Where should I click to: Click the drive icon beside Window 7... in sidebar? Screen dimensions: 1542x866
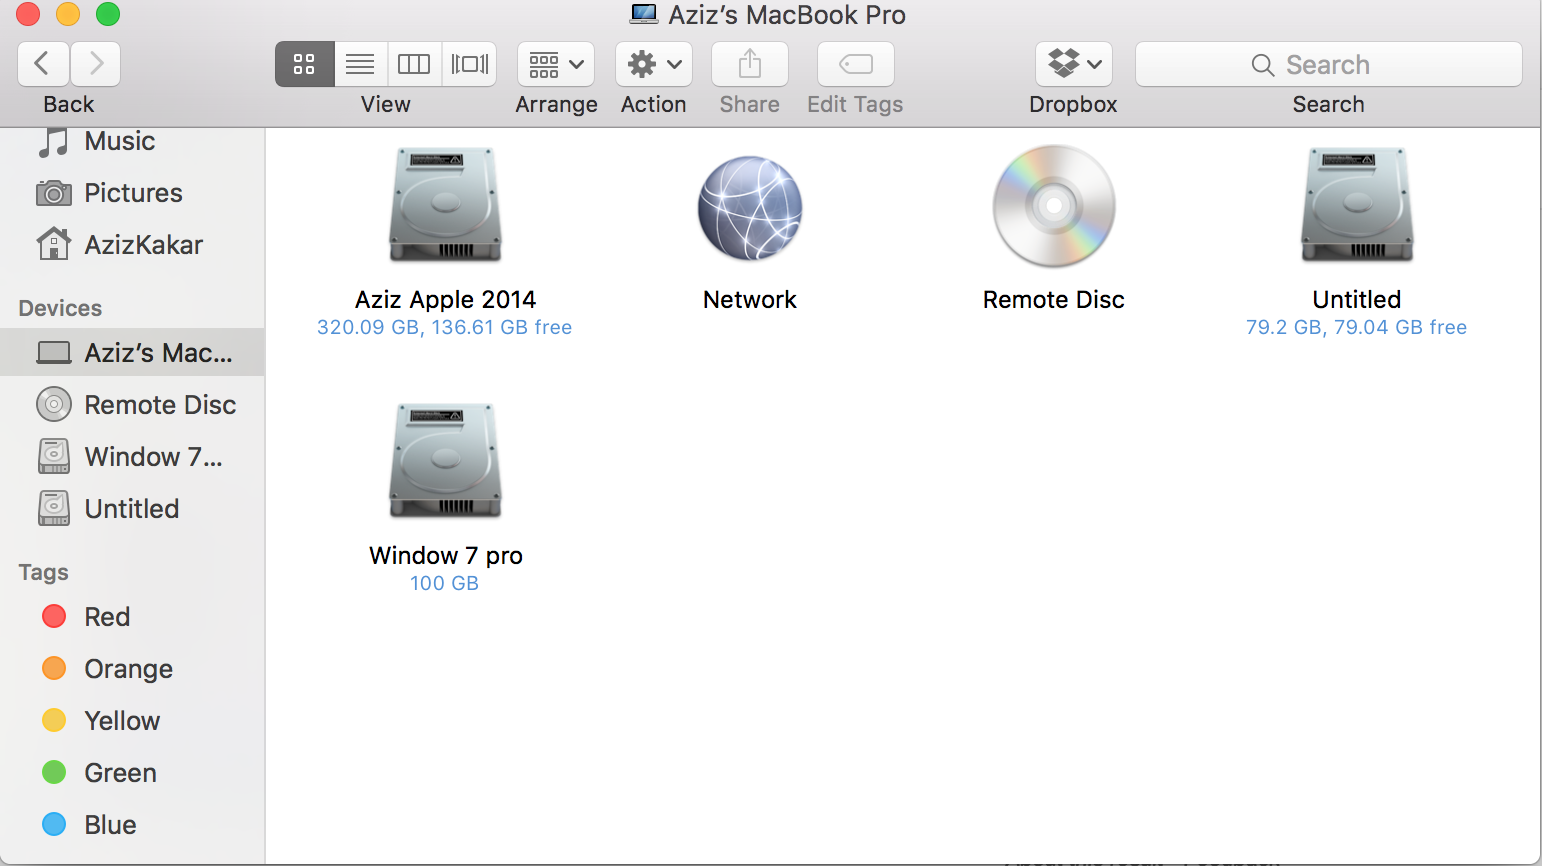pos(54,457)
